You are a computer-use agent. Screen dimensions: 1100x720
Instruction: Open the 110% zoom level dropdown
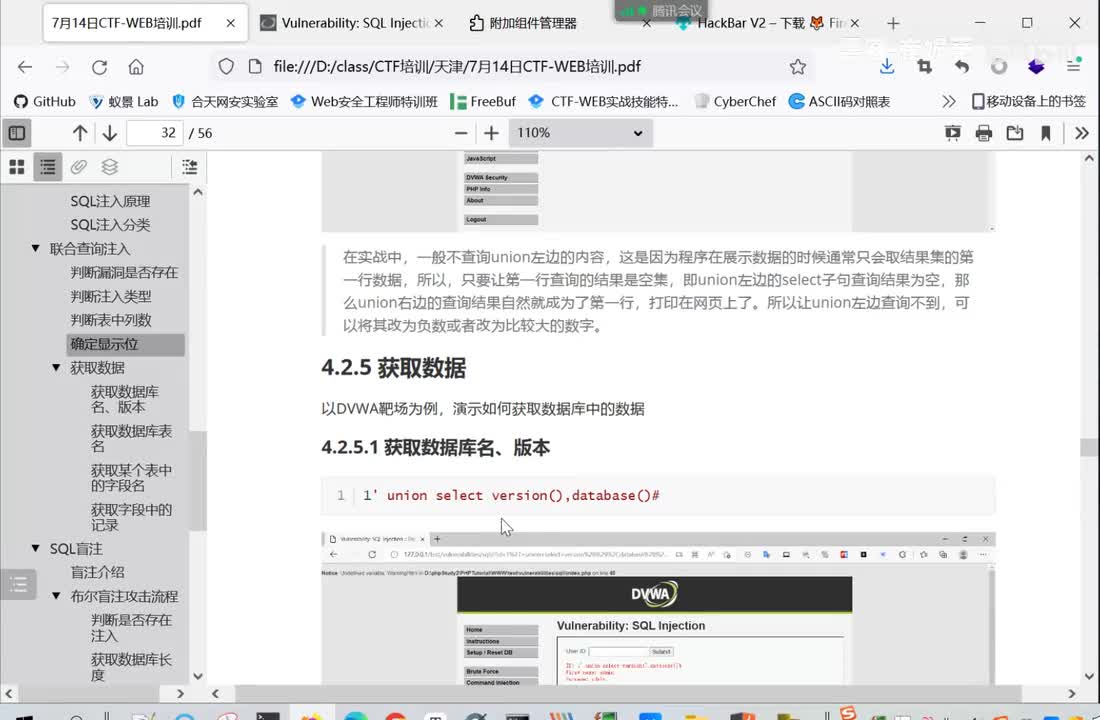[x=580, y=133]
